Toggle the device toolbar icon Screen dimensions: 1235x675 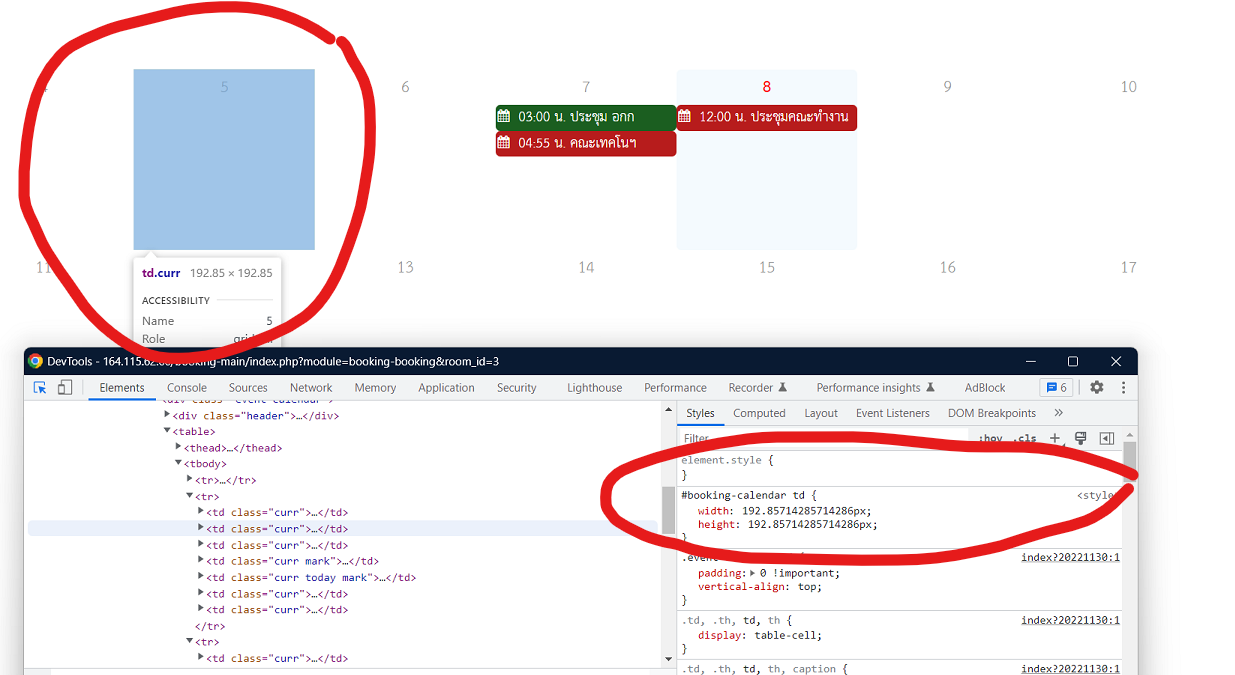pyautogui.click(x=64, y=388)
